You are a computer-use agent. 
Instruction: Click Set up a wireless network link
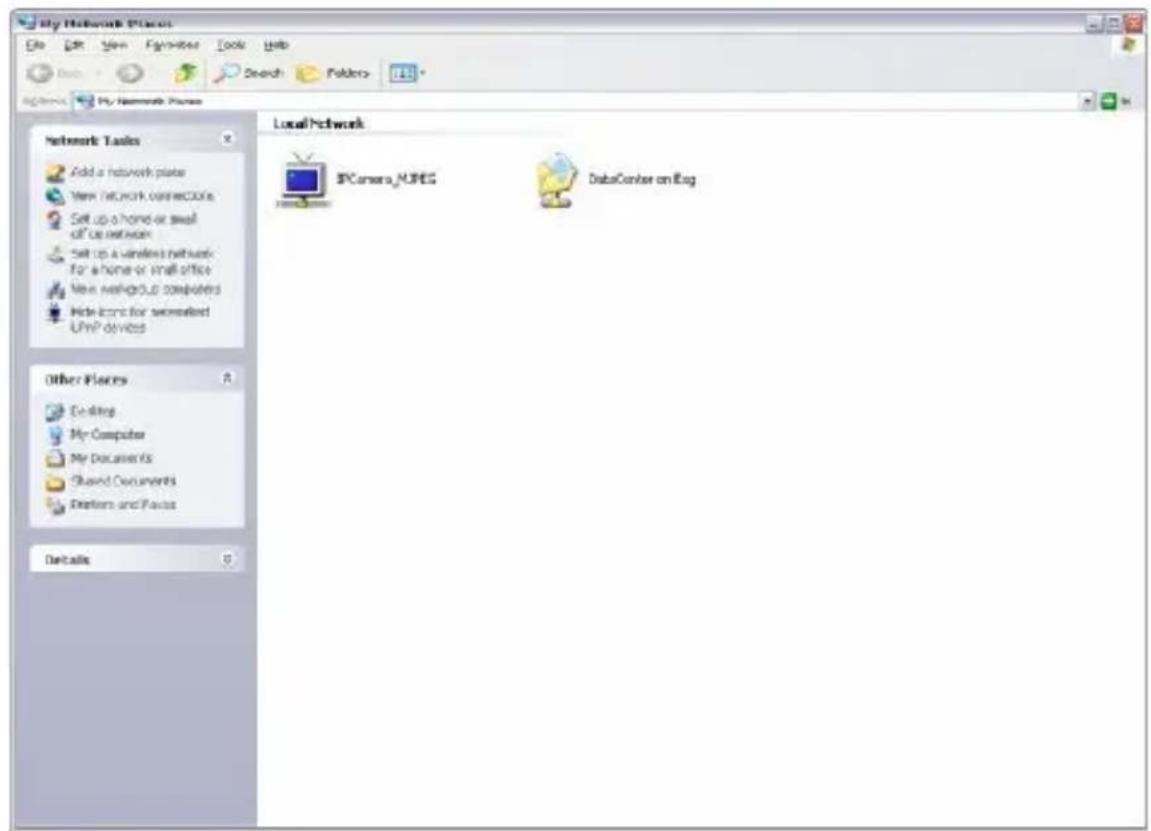(x=142, y=261)
